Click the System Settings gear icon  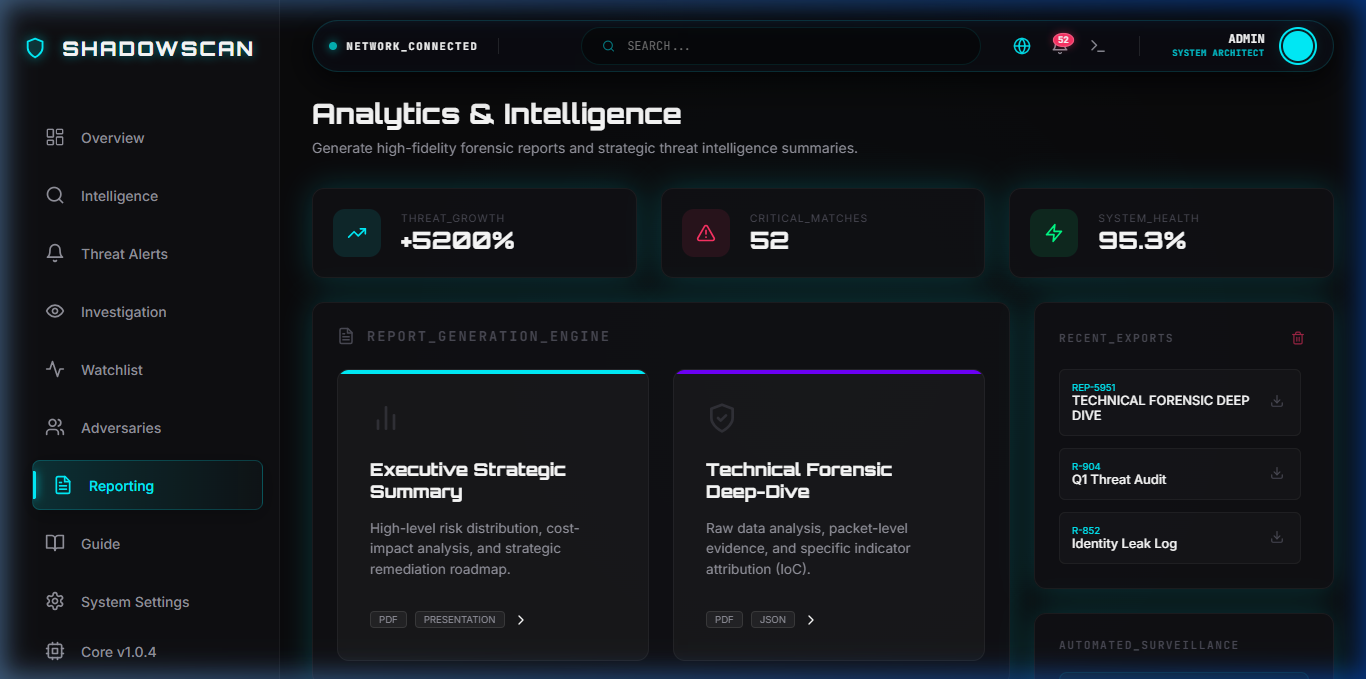(x=55, y=602)
